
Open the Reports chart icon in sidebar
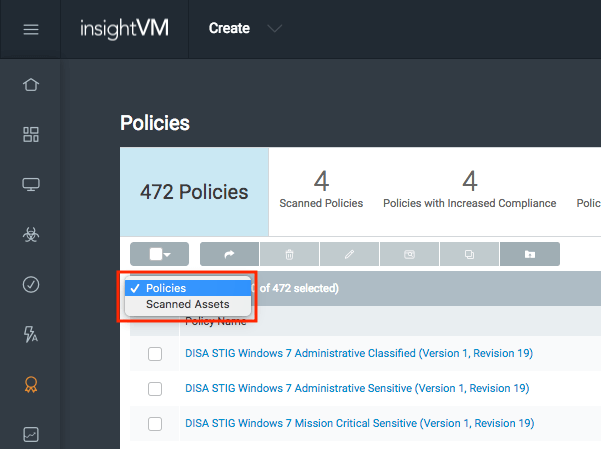(x=30, y=434)
